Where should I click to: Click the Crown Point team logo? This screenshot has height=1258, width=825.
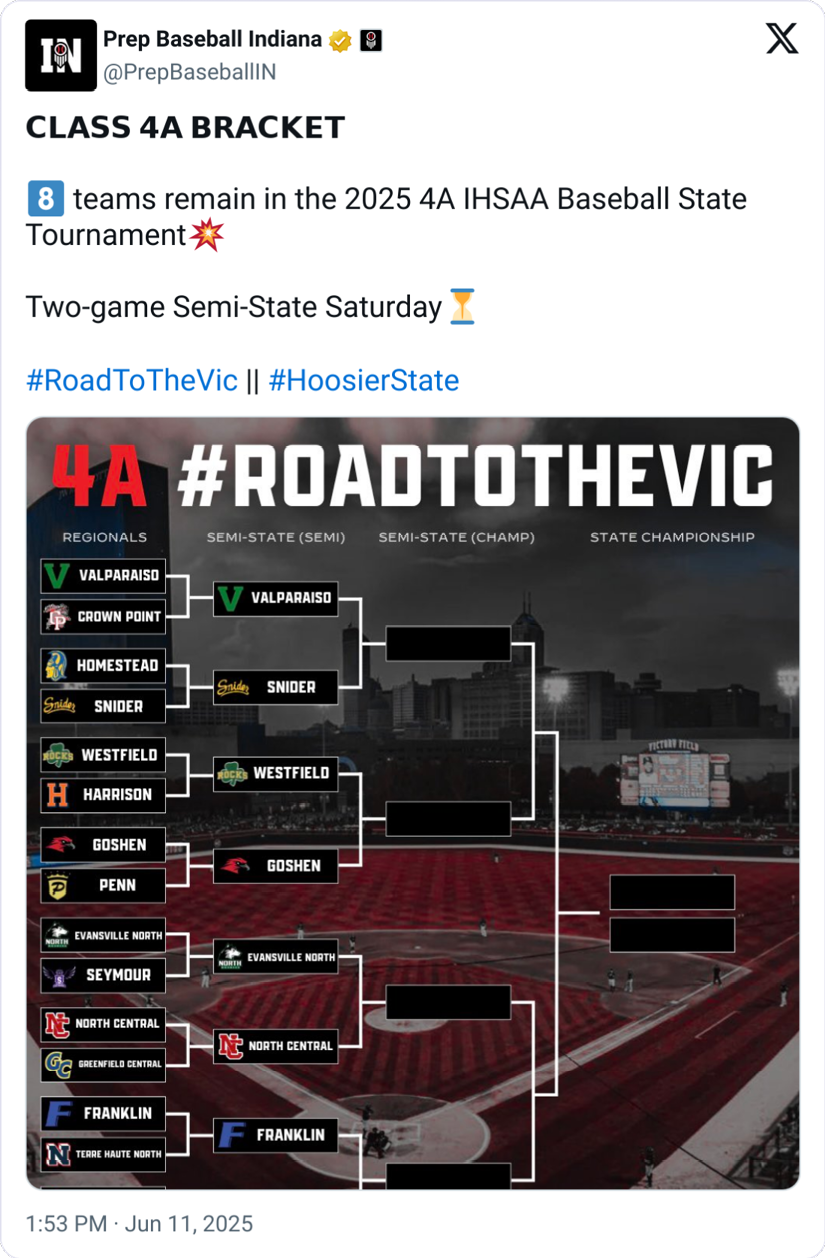pos(57,617)
